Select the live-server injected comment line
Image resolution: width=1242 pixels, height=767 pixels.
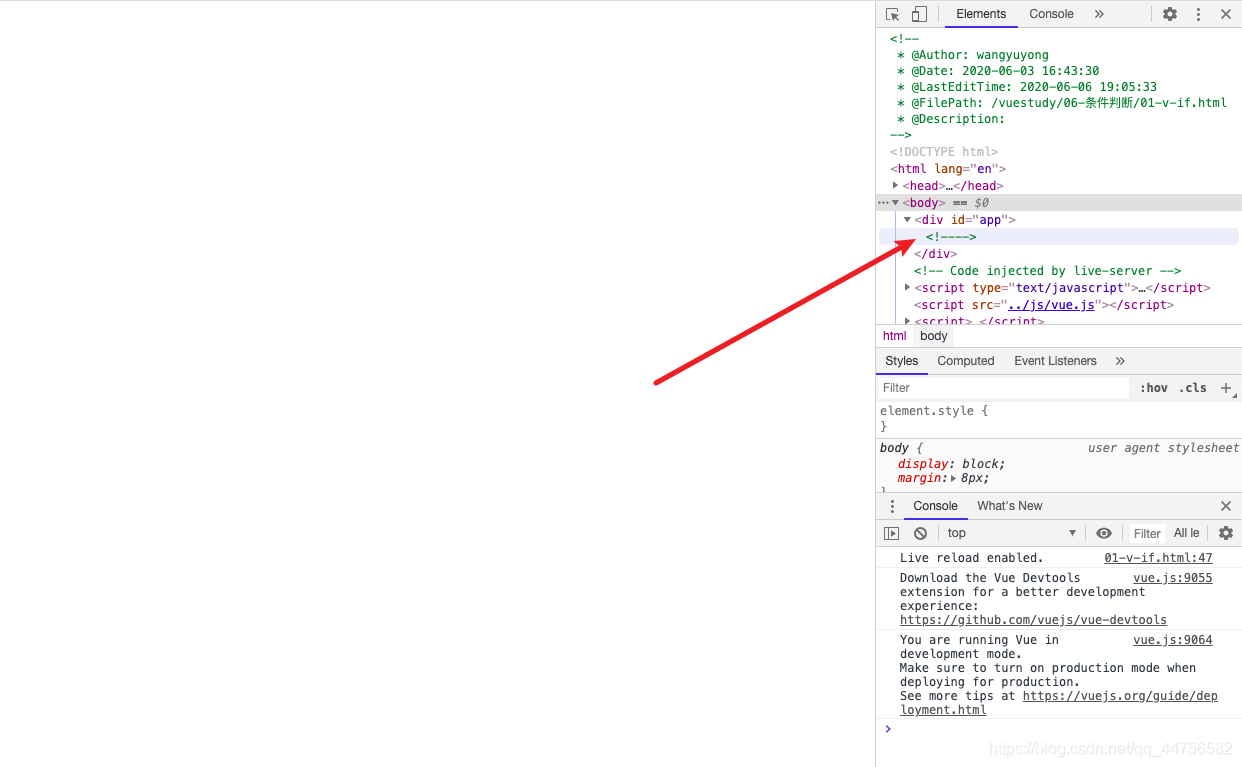tap(1047, 271)
